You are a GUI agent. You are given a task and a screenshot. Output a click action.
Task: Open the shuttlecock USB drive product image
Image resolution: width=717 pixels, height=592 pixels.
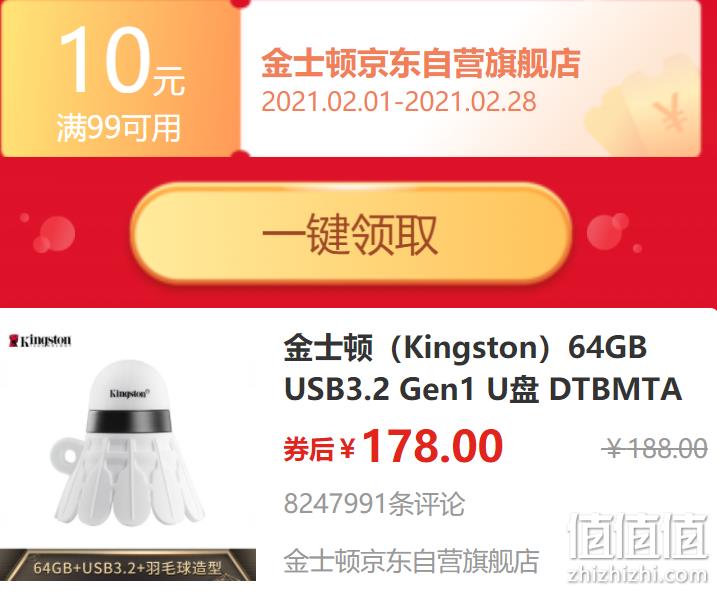pyautogui.click(x=128, y=442)
